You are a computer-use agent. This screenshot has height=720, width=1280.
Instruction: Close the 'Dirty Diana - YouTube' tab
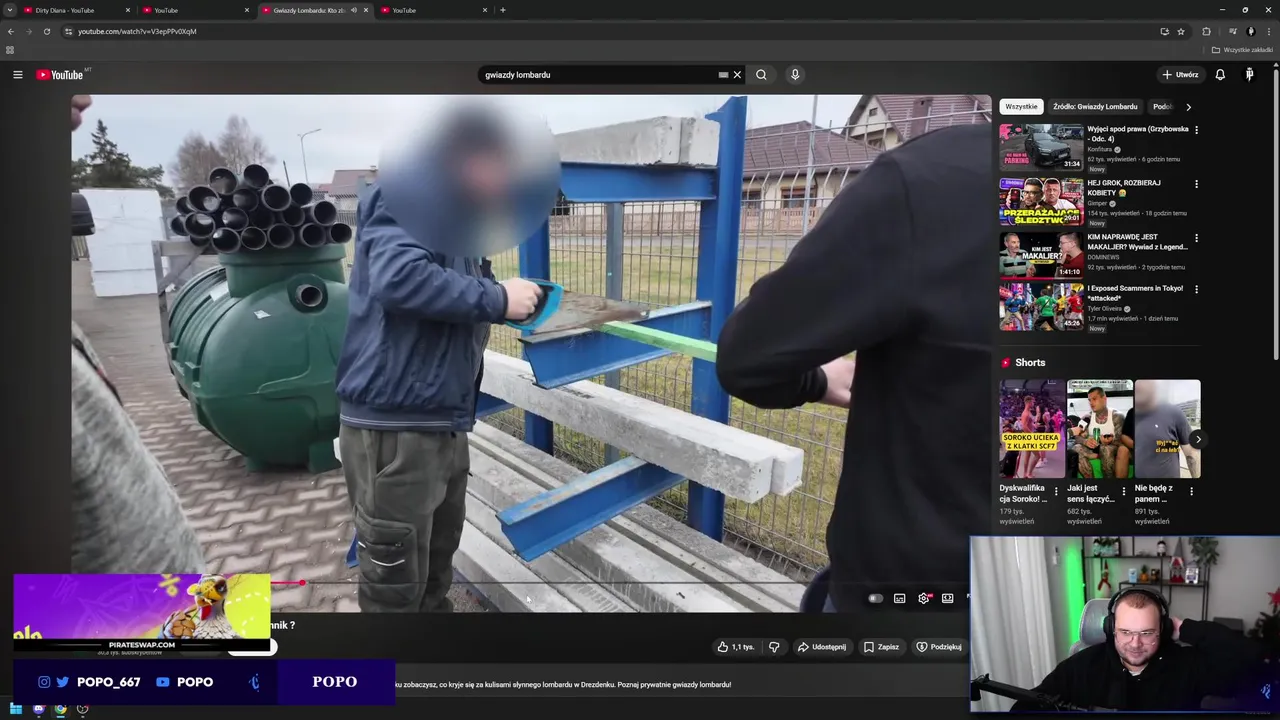pos(128,10)
